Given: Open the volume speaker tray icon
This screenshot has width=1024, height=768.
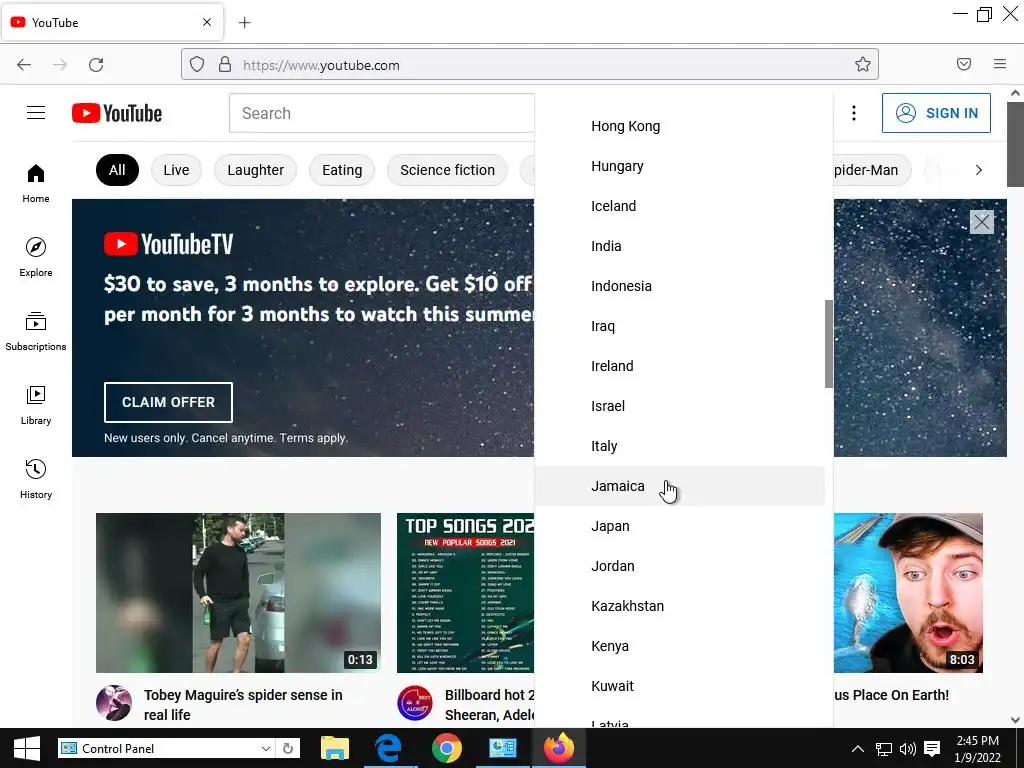Looking at the screenshot, I should (908, 749).
